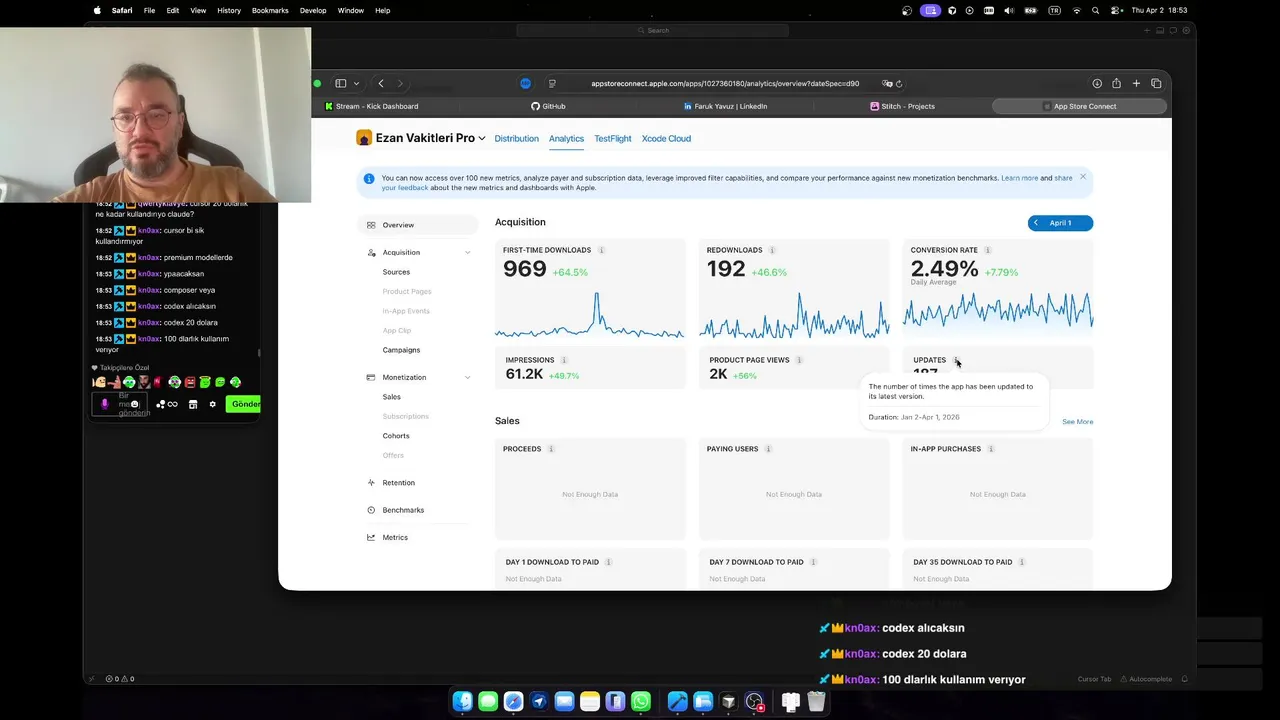
Task: Switch to the Analytics tab
Action: tap(566, 139)
